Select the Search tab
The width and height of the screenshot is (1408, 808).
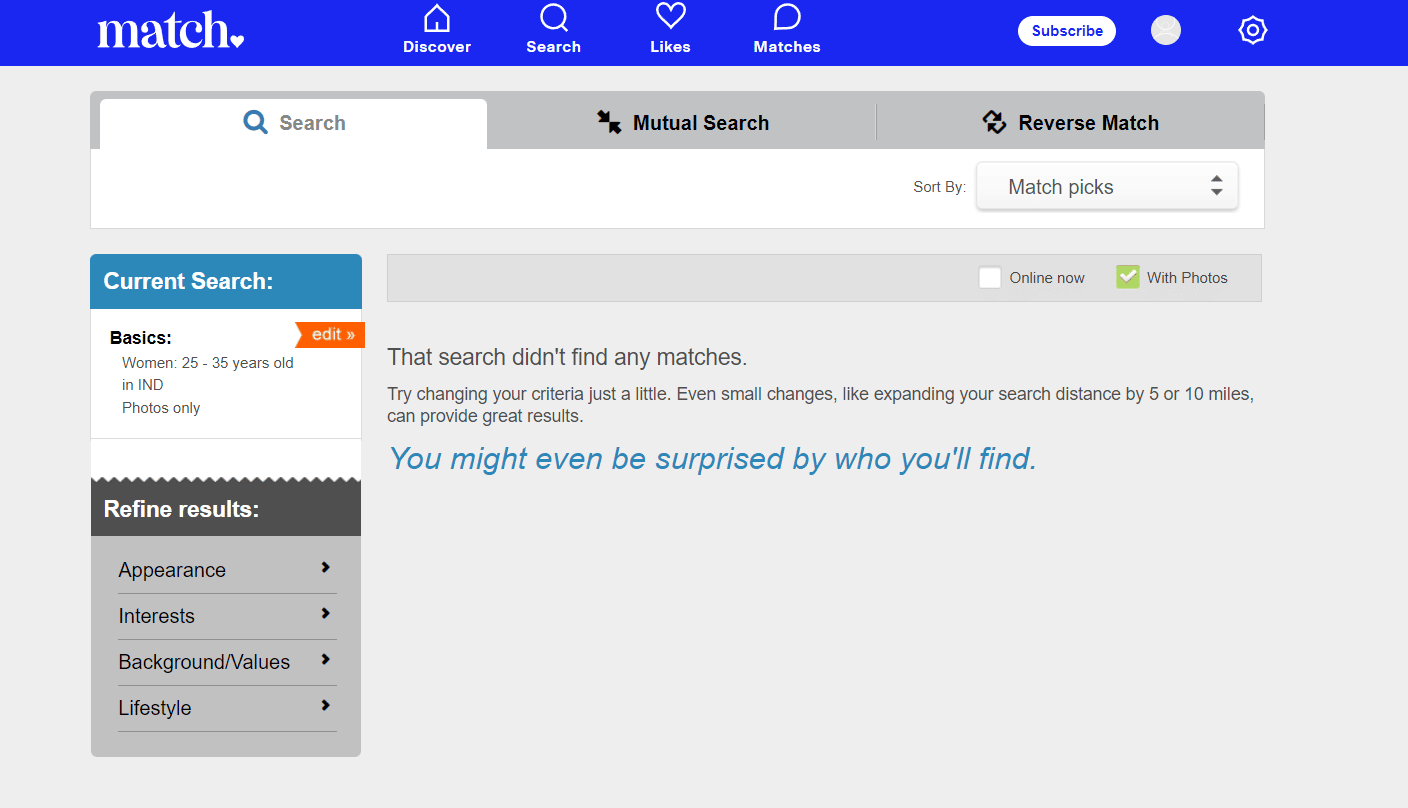click(x=294, y=123)
